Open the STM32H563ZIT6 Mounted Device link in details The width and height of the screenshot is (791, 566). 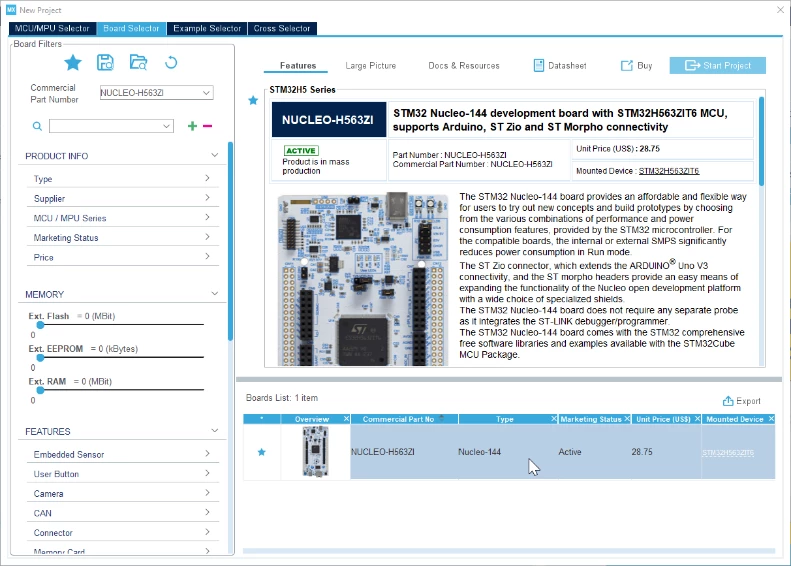(669, 171)
